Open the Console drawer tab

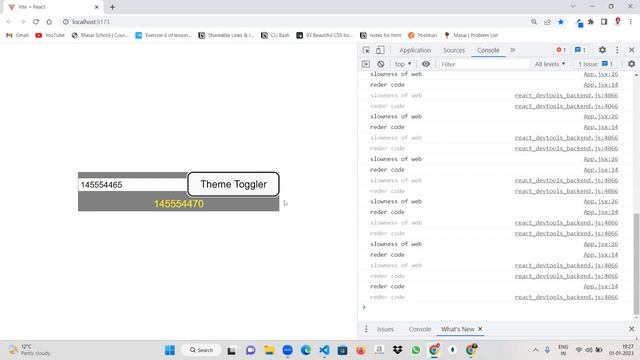(x=420, y=329)
